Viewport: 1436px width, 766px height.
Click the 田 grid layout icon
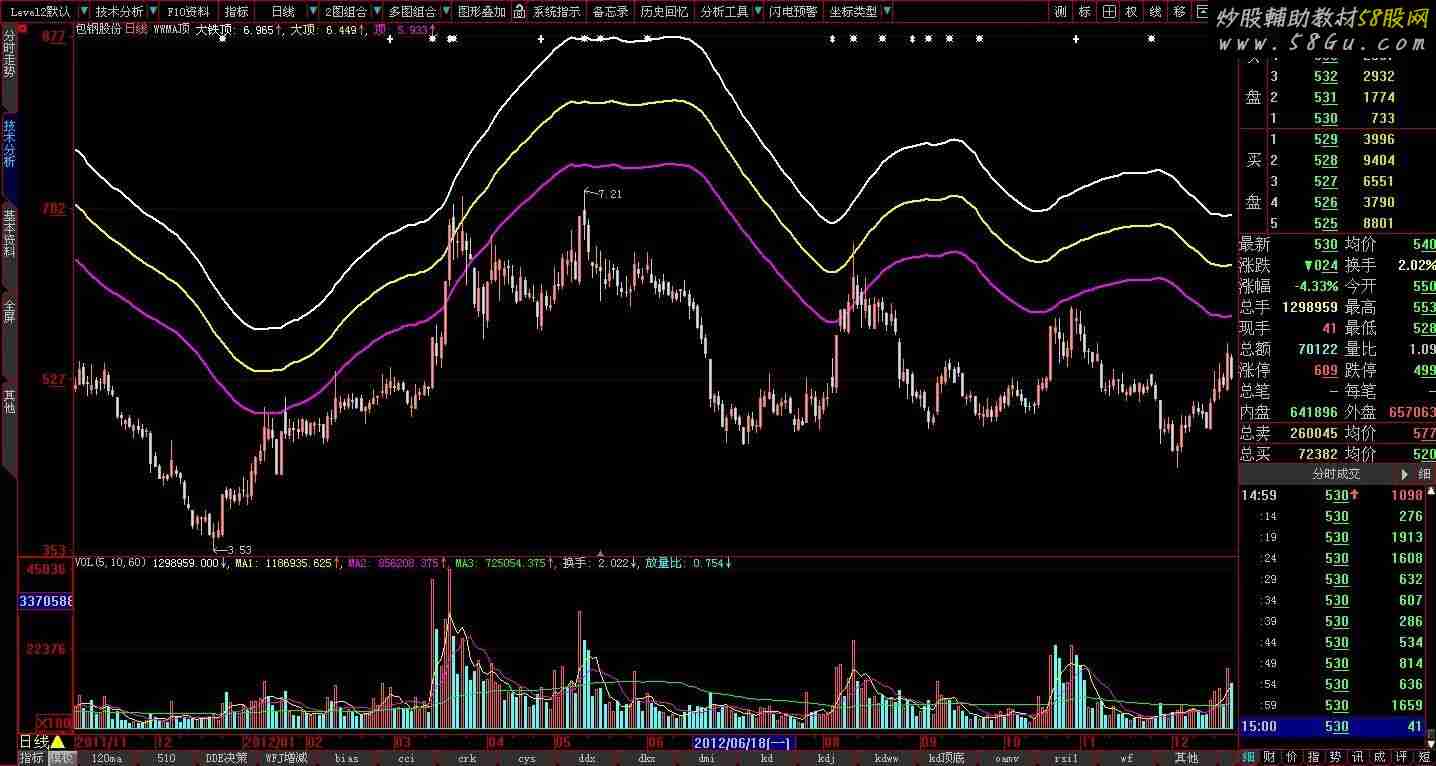coord(1109,12)
